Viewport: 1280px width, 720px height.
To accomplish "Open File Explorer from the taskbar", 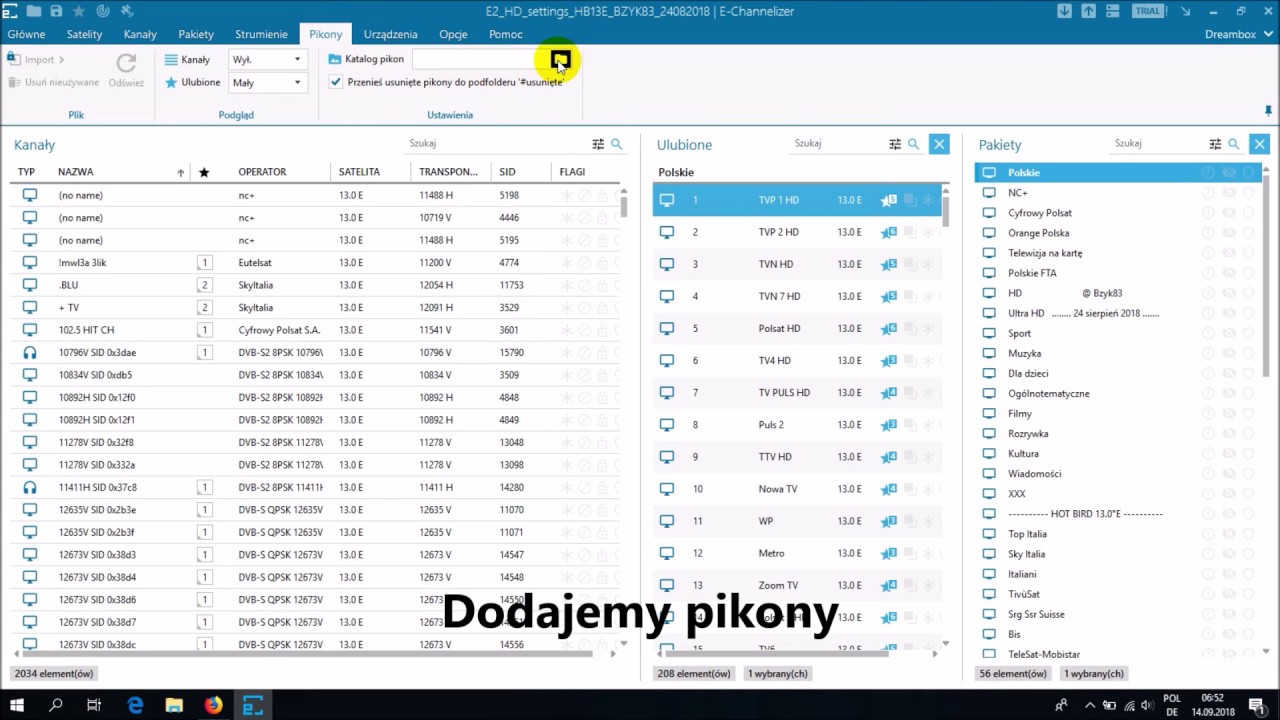I will [x=174, y=705].
